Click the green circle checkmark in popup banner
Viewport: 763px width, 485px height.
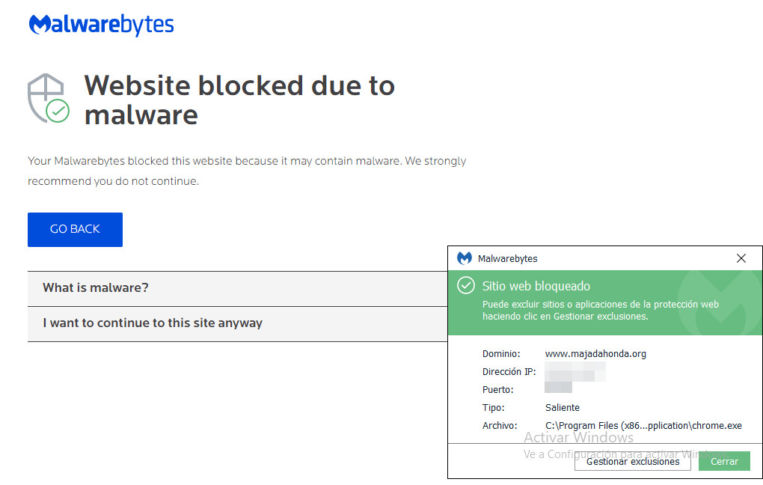pyautogui.click(x=465, y=286)
